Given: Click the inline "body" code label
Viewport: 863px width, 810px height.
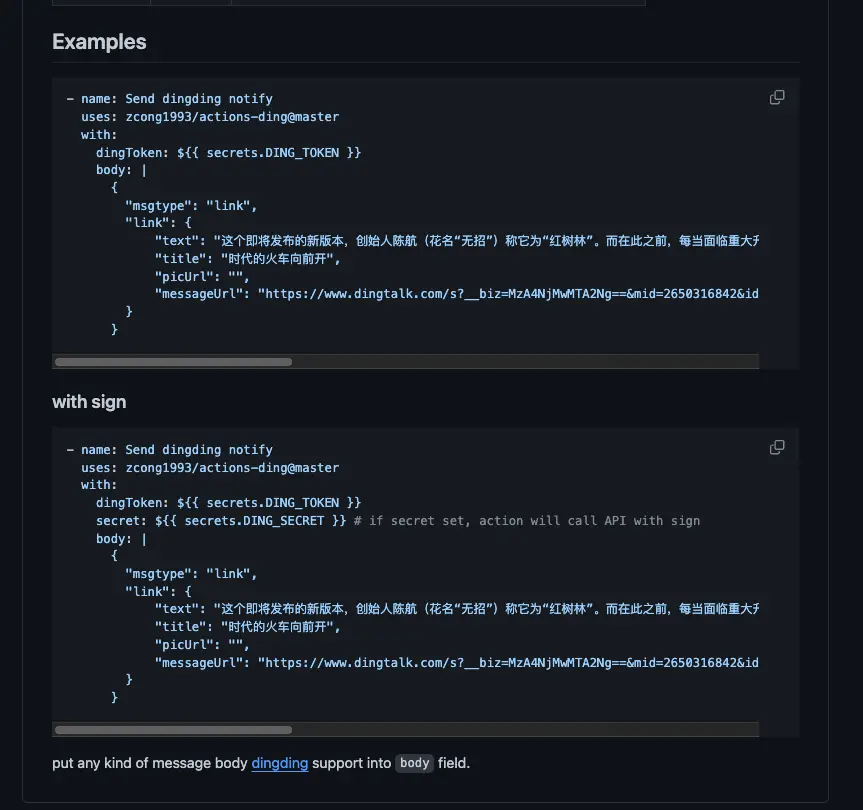Looking at the screenshot, I should coord(414,763).
